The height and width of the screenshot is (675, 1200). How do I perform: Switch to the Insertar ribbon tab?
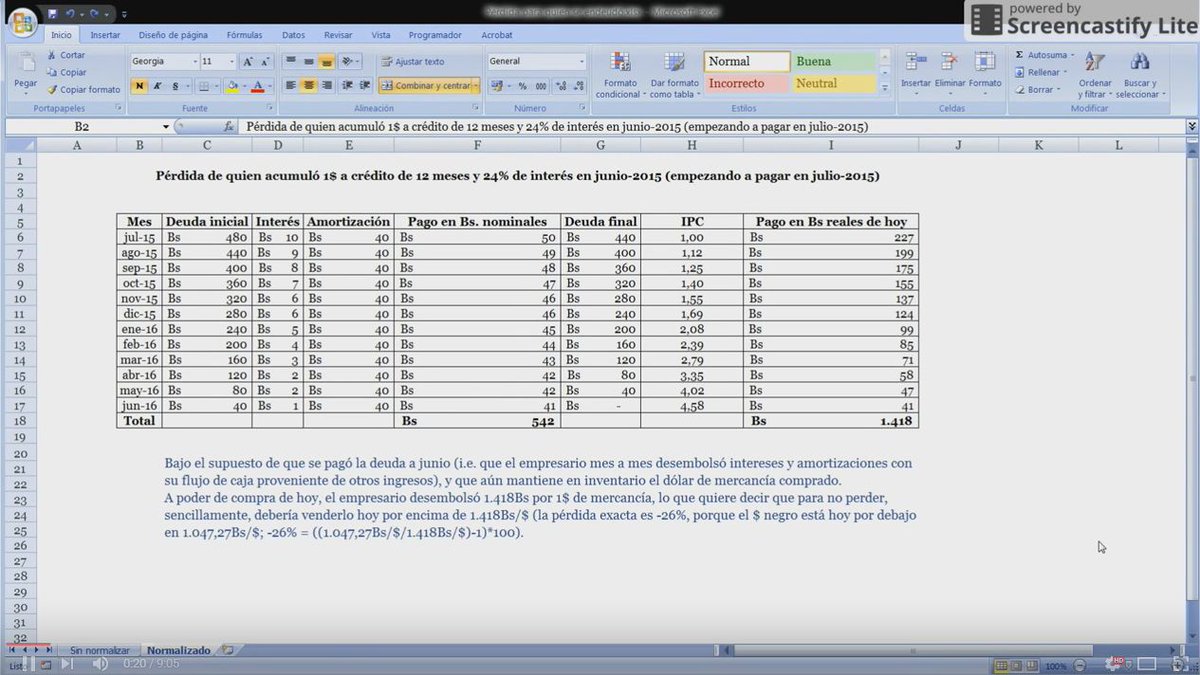click(x=105, y=35)
